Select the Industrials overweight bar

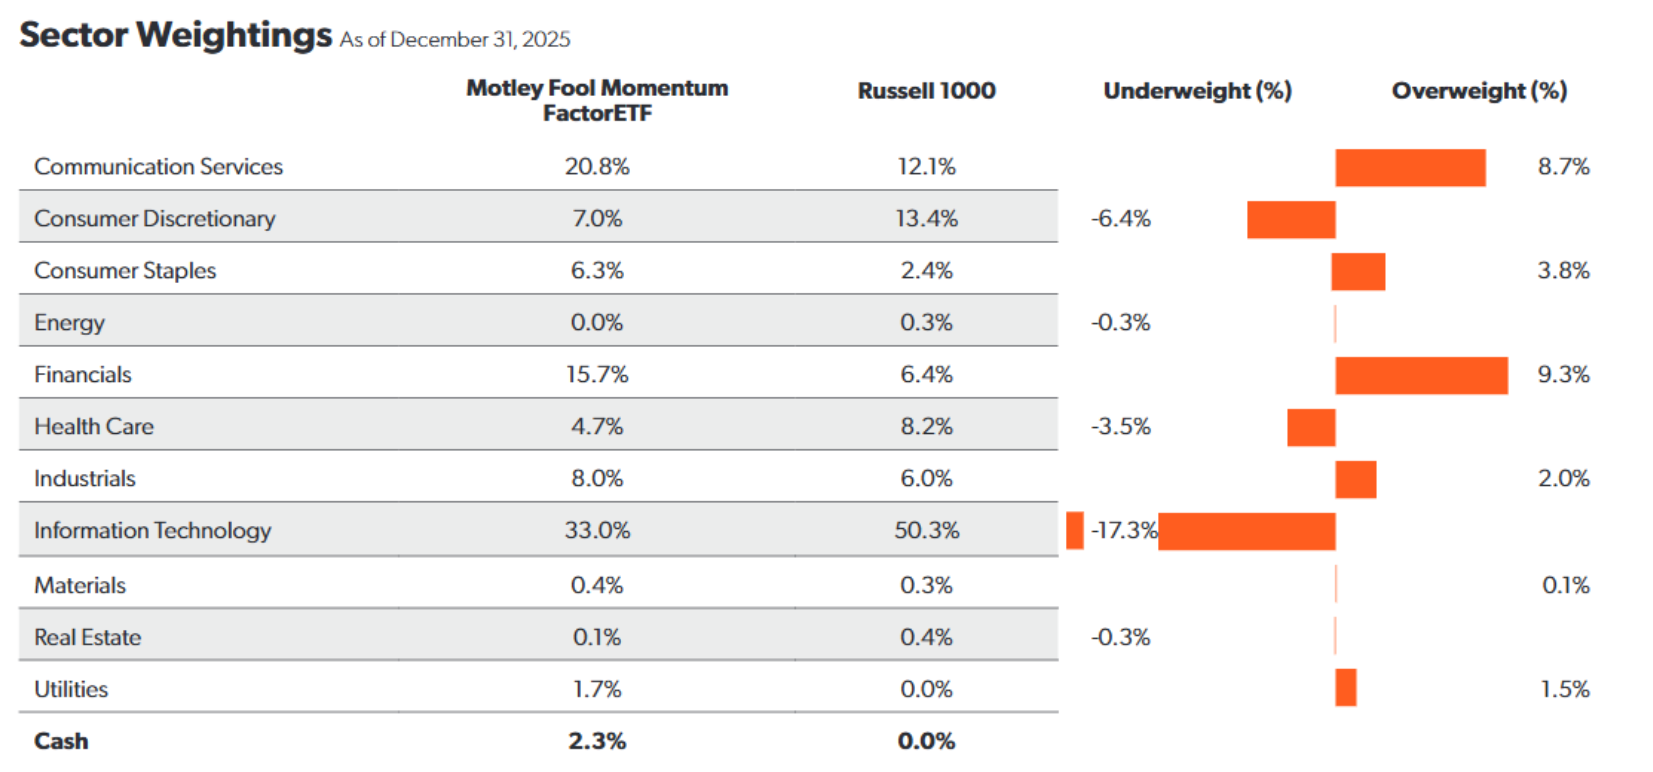[x=1355, y=480]
